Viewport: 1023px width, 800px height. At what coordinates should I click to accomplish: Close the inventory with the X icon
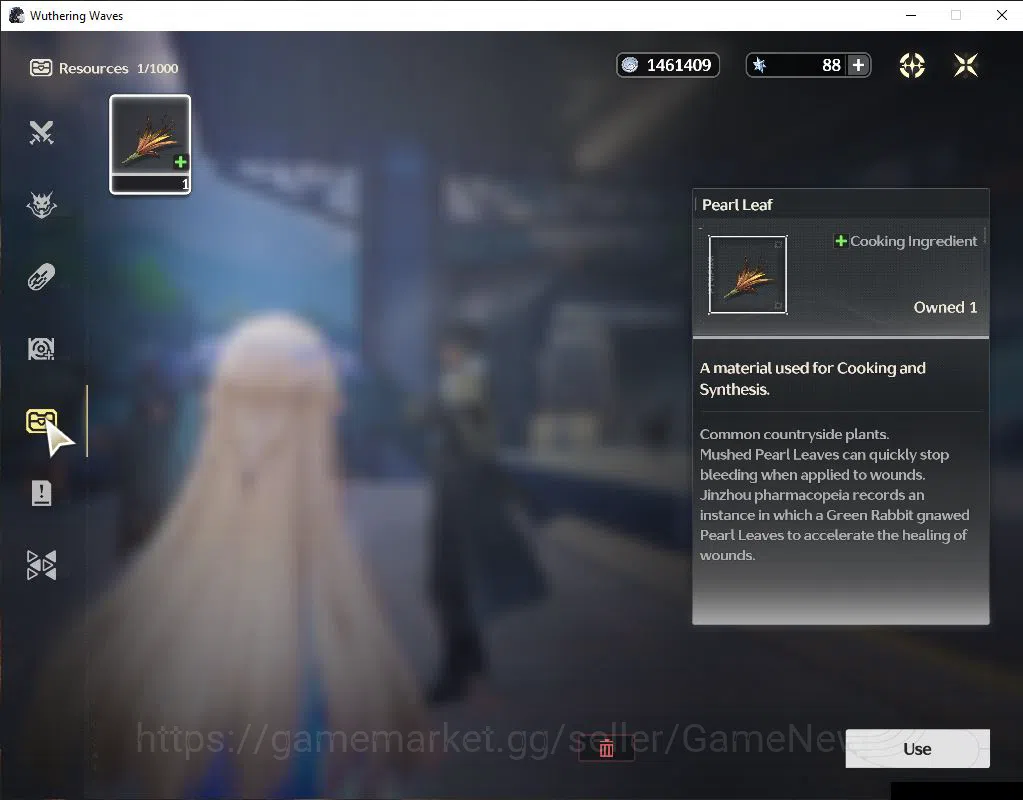click(x=966, y=65)
